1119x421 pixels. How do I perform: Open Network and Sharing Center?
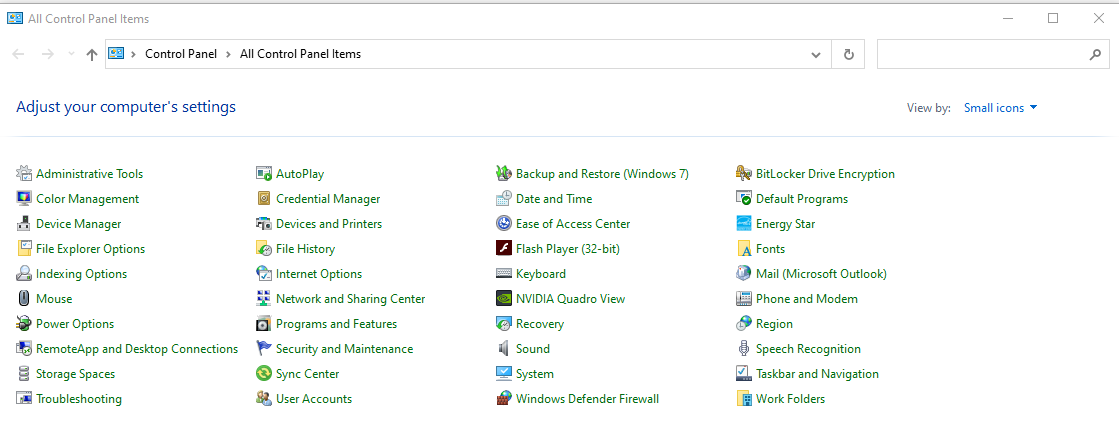click(350, 298)
